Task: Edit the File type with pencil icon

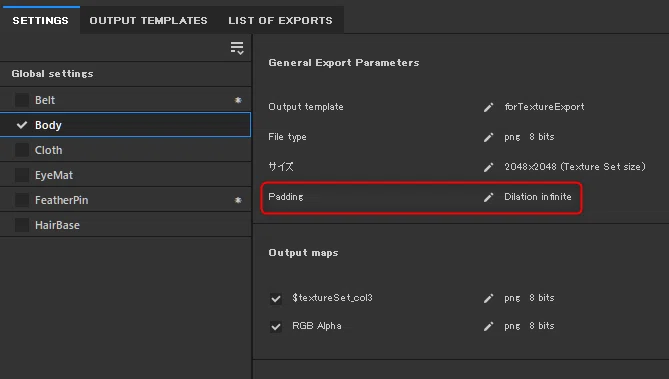Action: (x=488, y=137)
